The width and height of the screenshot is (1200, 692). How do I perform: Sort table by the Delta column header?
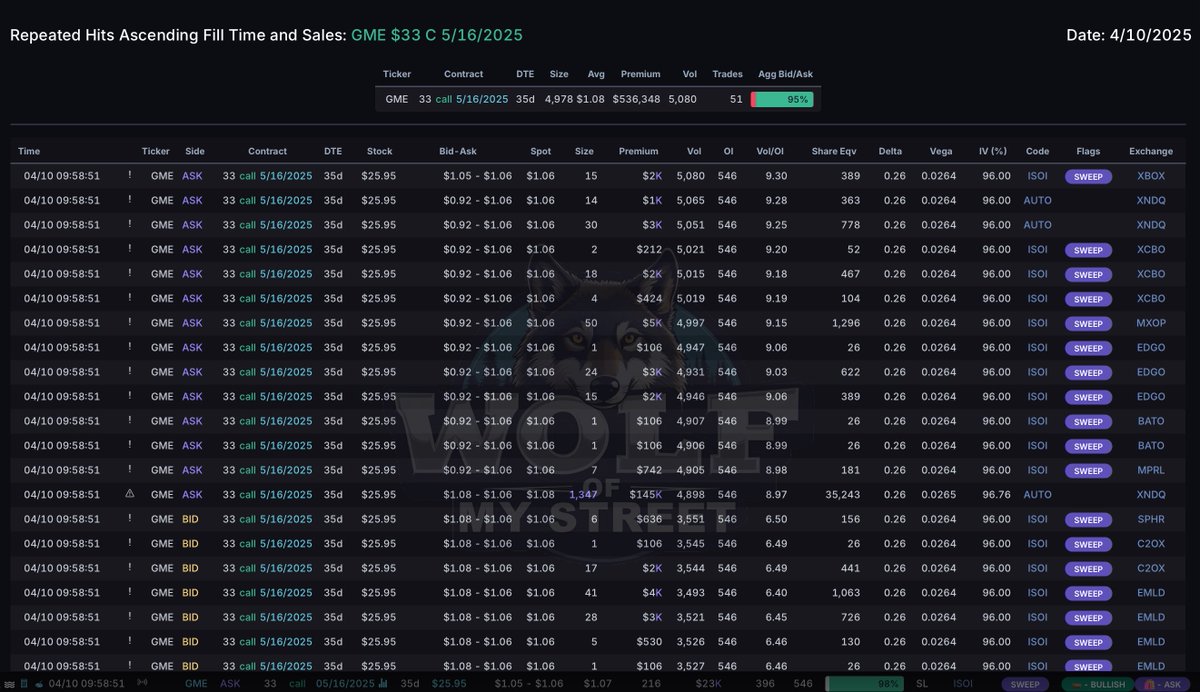pos(890,151)
